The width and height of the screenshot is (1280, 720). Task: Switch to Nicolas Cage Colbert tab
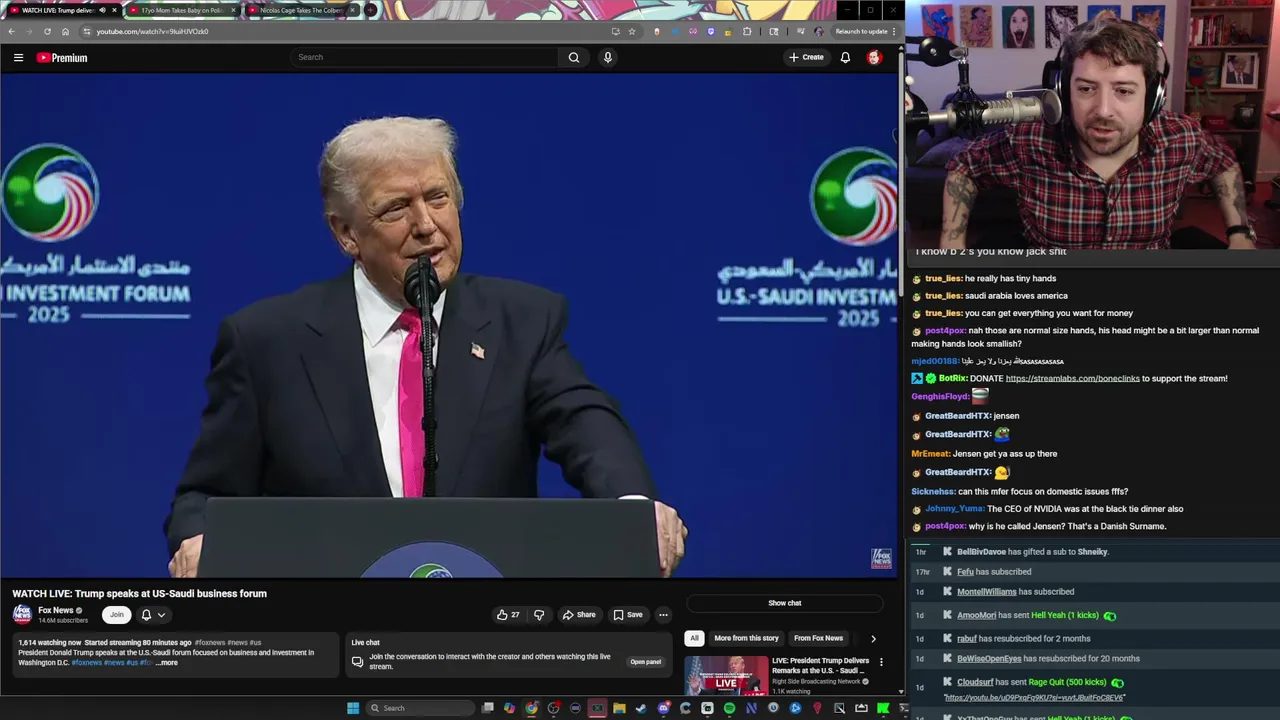pyautogui.click(x=301, y=10)
